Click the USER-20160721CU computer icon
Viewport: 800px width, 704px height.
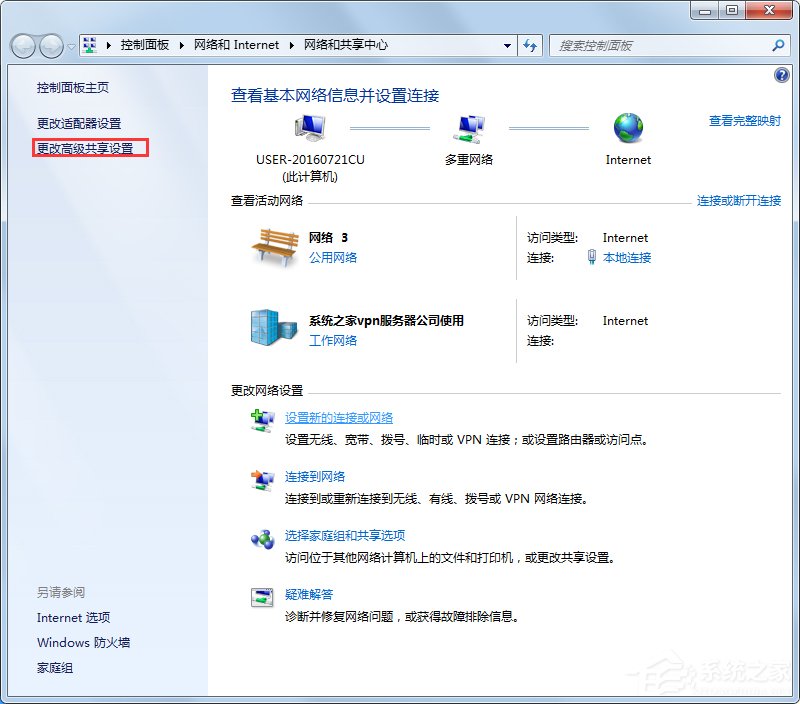pyautogui.click(x=310, y=128)
